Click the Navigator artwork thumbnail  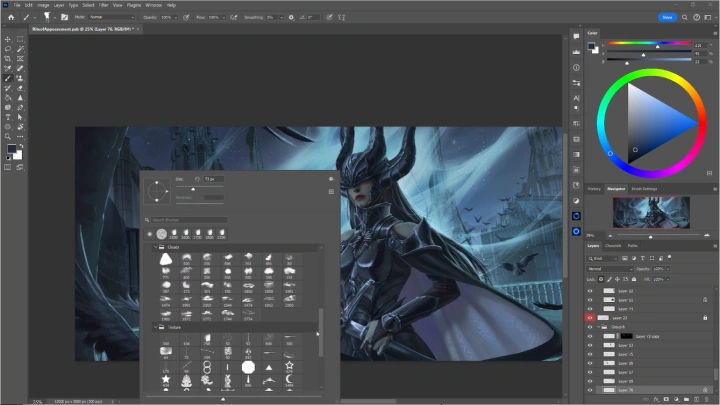pyautogui.click(x=651, y=212)
